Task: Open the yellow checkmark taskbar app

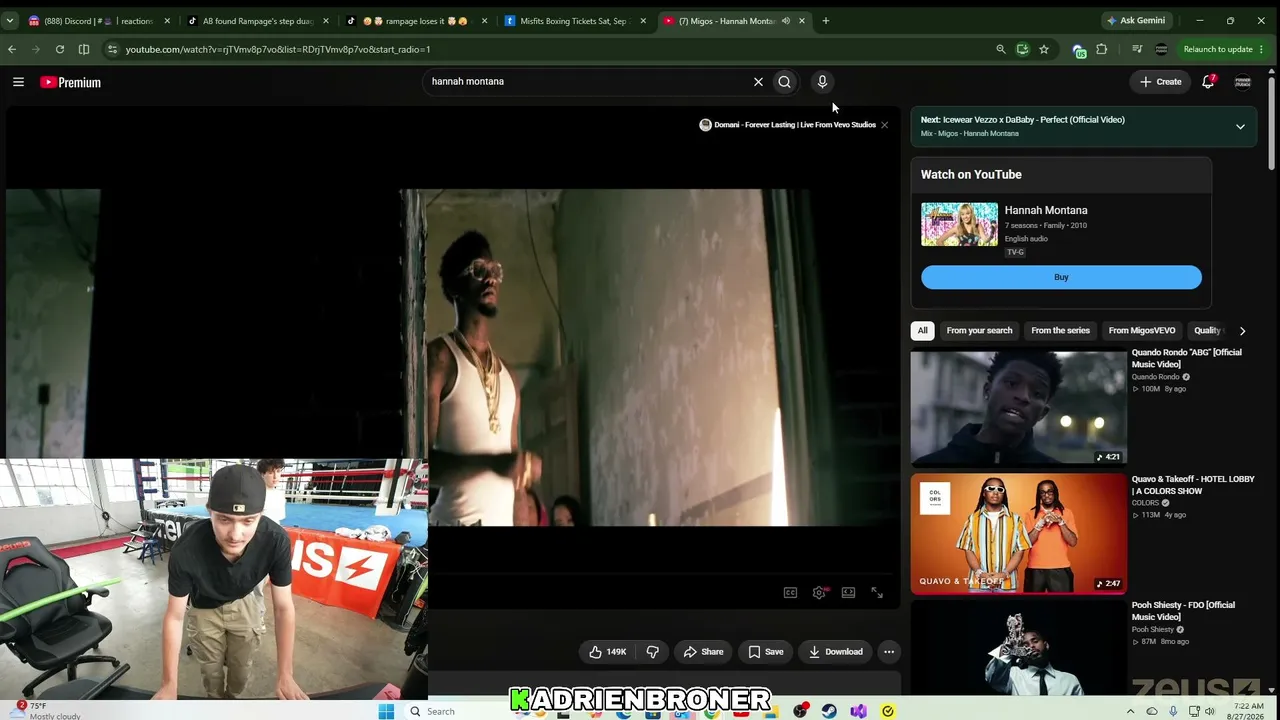Action: tap(888, 711)
